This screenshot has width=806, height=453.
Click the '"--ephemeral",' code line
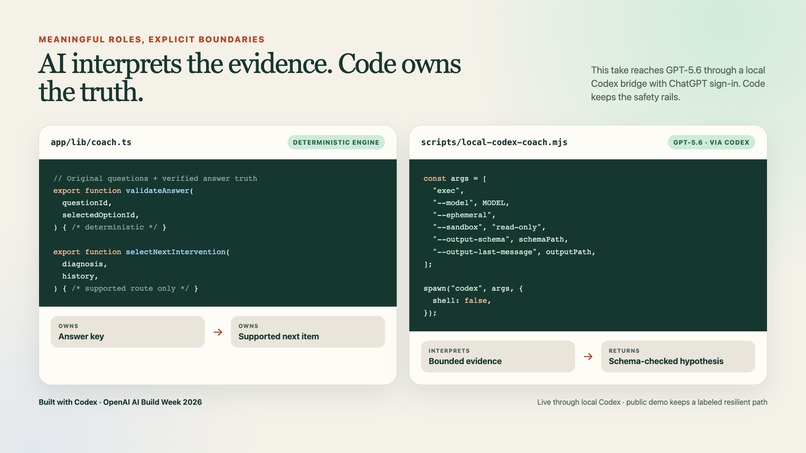[464, 215]
